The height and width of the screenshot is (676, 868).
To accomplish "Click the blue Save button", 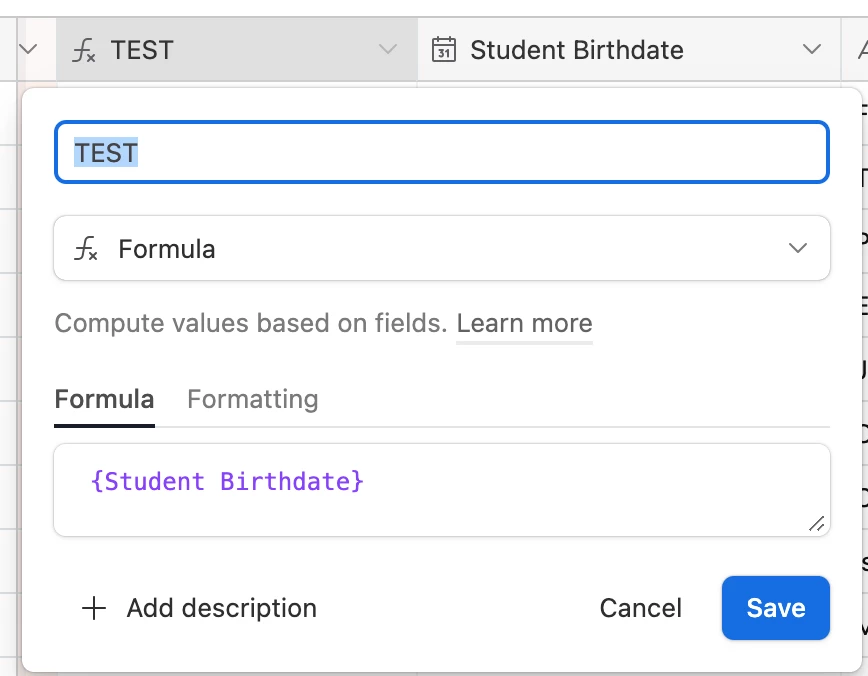I will (775, 608).
